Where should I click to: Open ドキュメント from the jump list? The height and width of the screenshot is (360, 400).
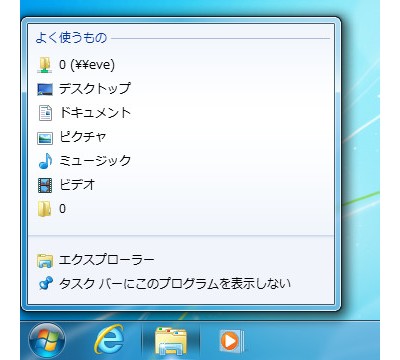coord(181,113)
